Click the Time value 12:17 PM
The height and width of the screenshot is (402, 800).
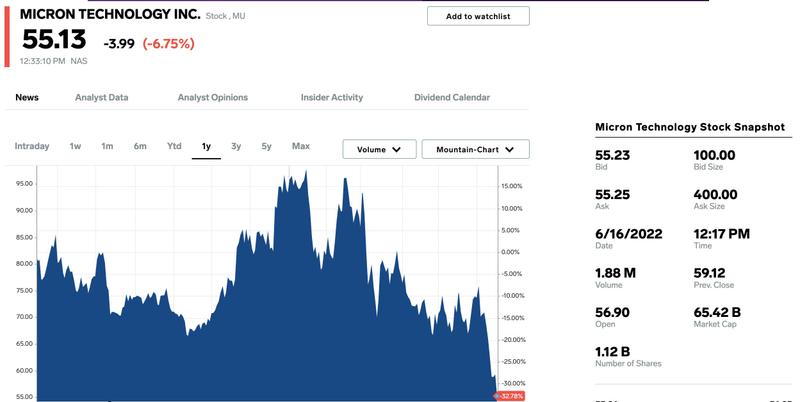tap(721, 234)
